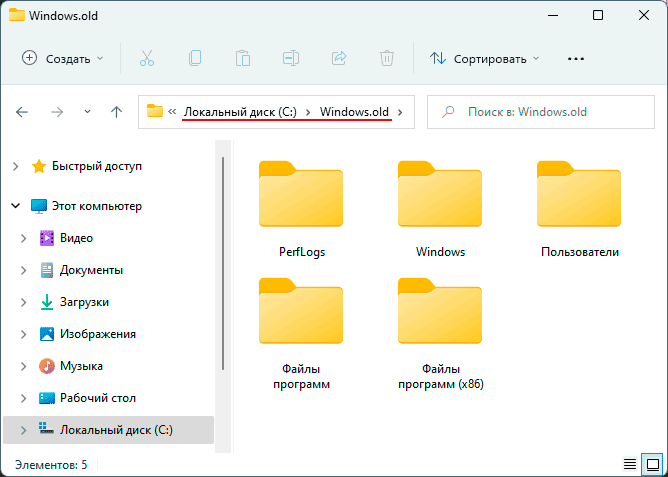Click the Rename icon in toolbar
The height and width of the screenshot is (477, 668).
click(291, 58)
